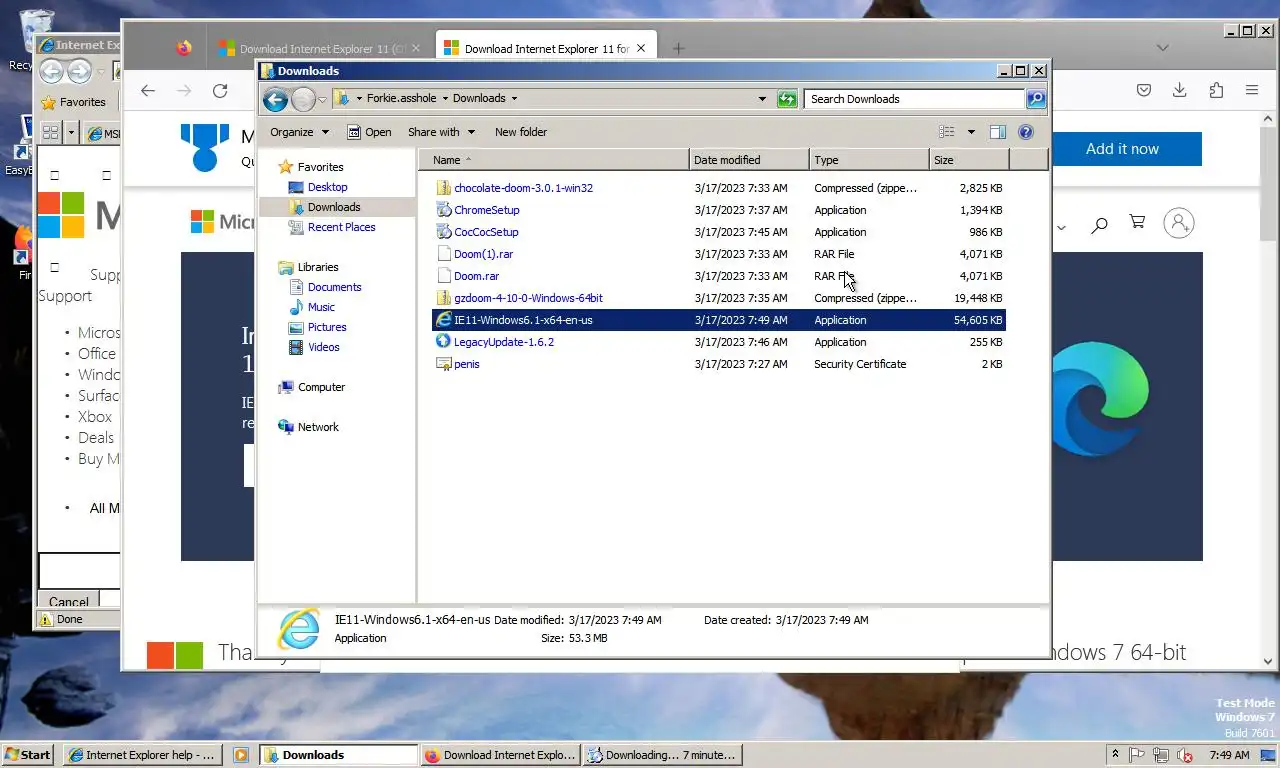The image size is (1280, 768).
Task: Open the explorer Help question mark icon
Action: (x=1025, y=132)
